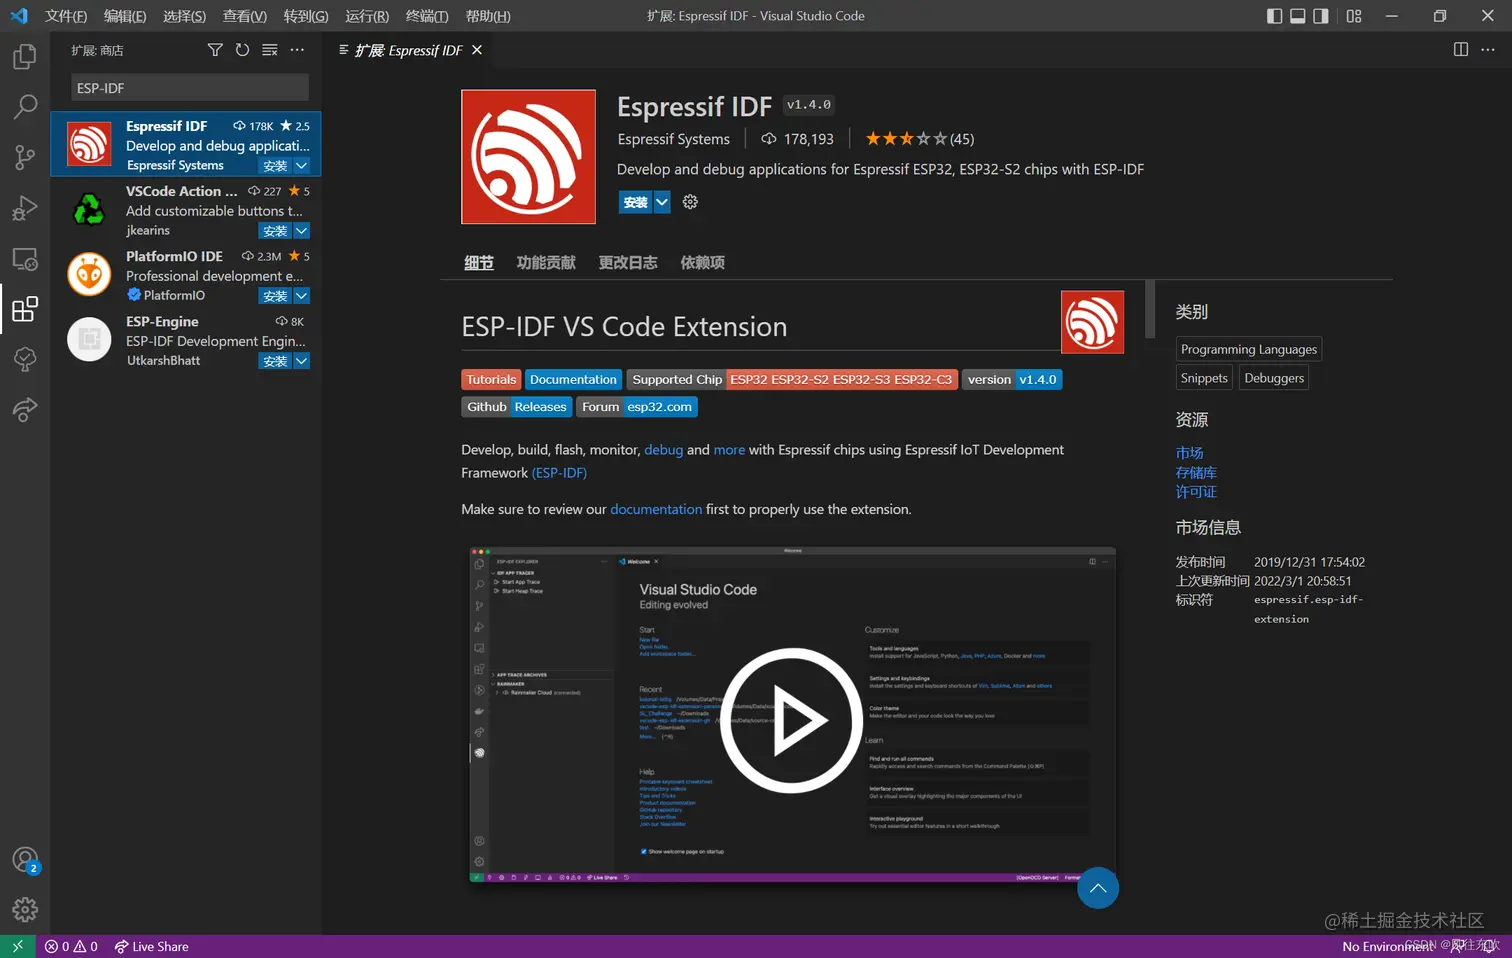
Task: Install VSCode Action Buttons extension
Action: tap(275, 231)
